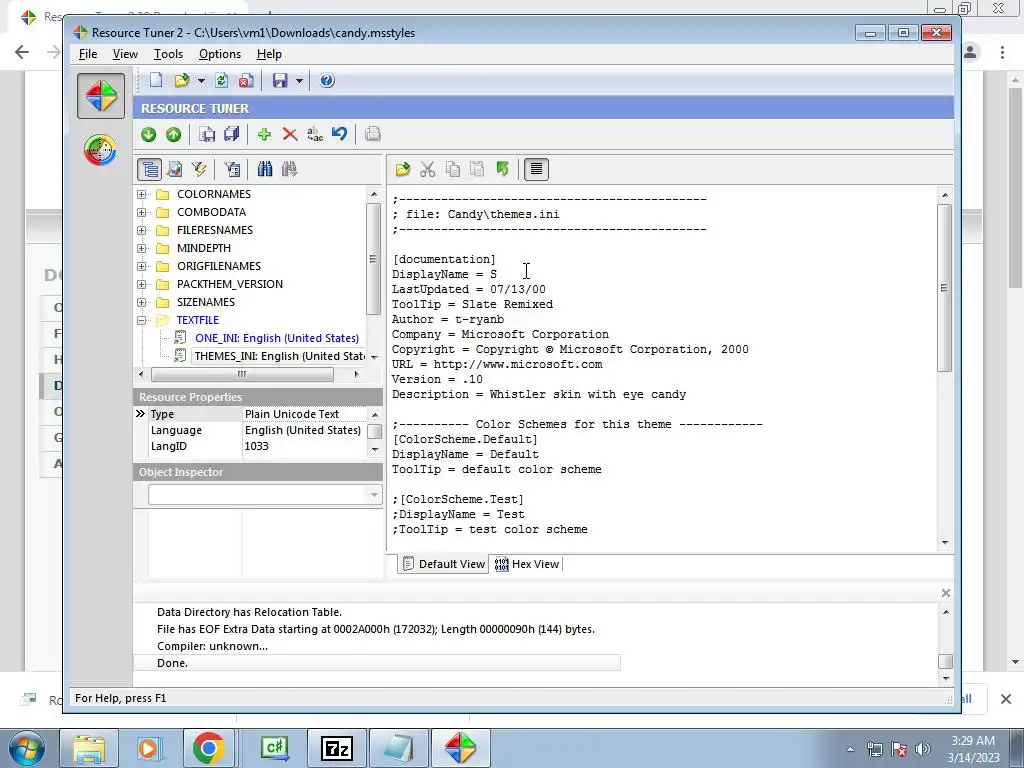Open the File menu

click(x=88, y=54)
